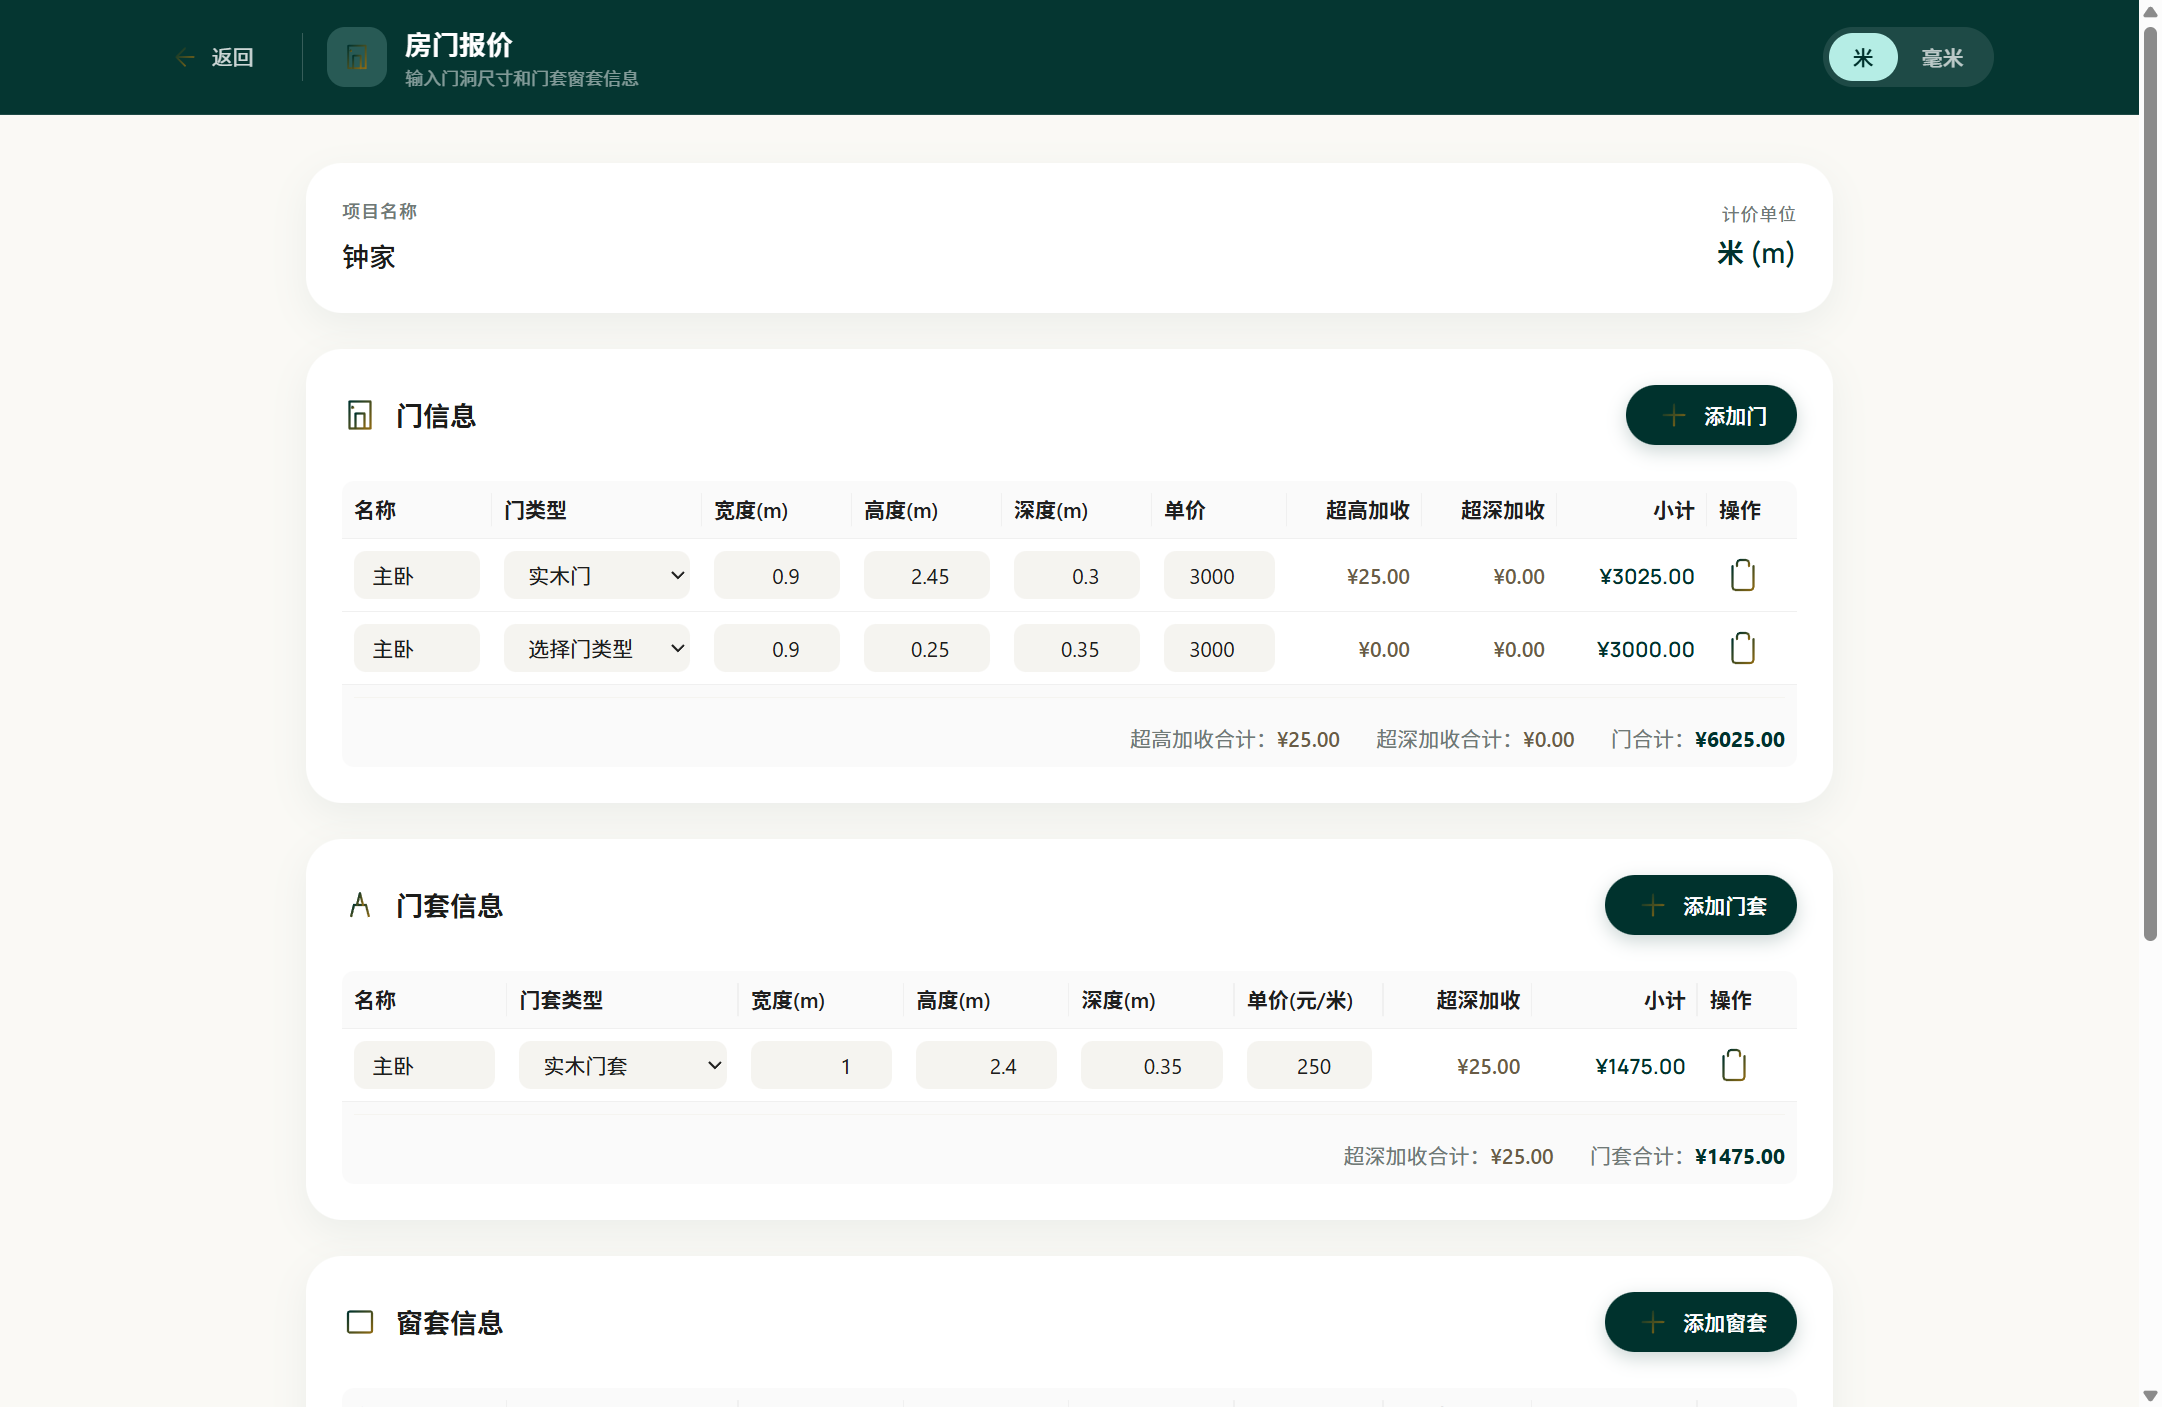Image resolution: width=2162 pixels, height=1407 pixels.
Task: Open the 实木门 door type dropdown
Action: click(x=597, y=575)
